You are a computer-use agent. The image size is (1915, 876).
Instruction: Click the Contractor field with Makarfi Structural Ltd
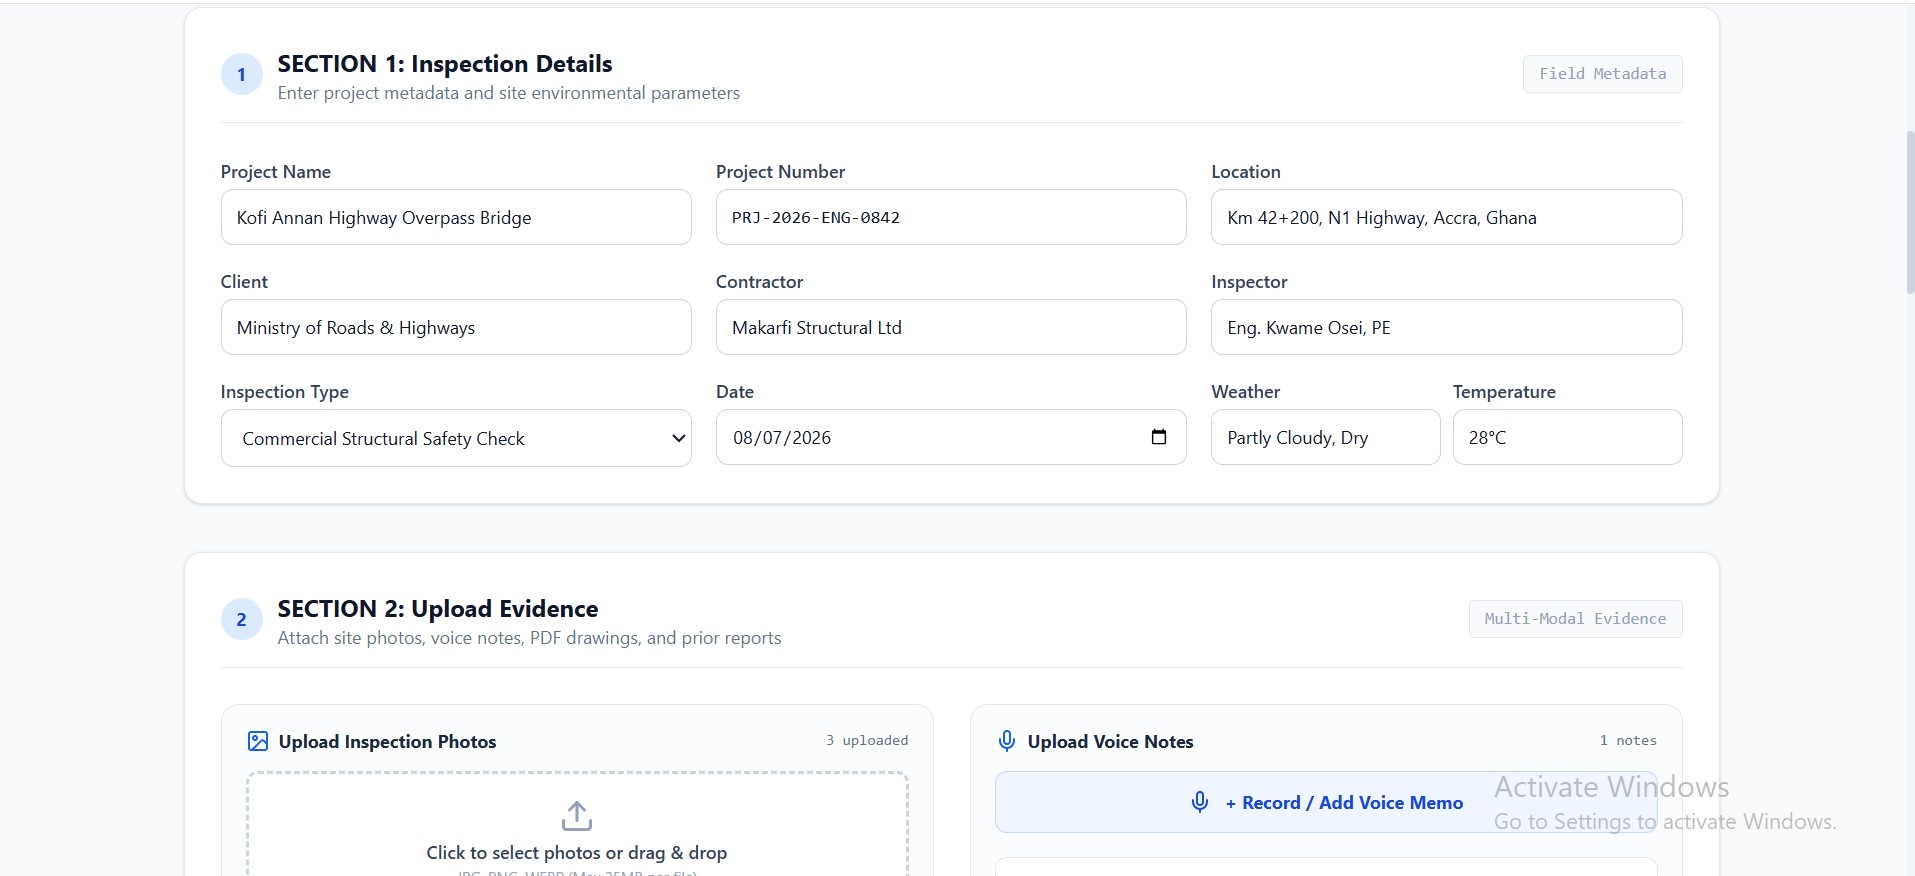951,327
